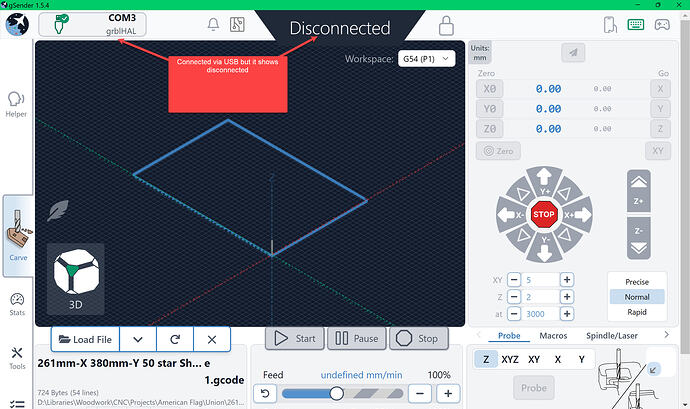Select the Precise jog preset

tap(636, 282)
